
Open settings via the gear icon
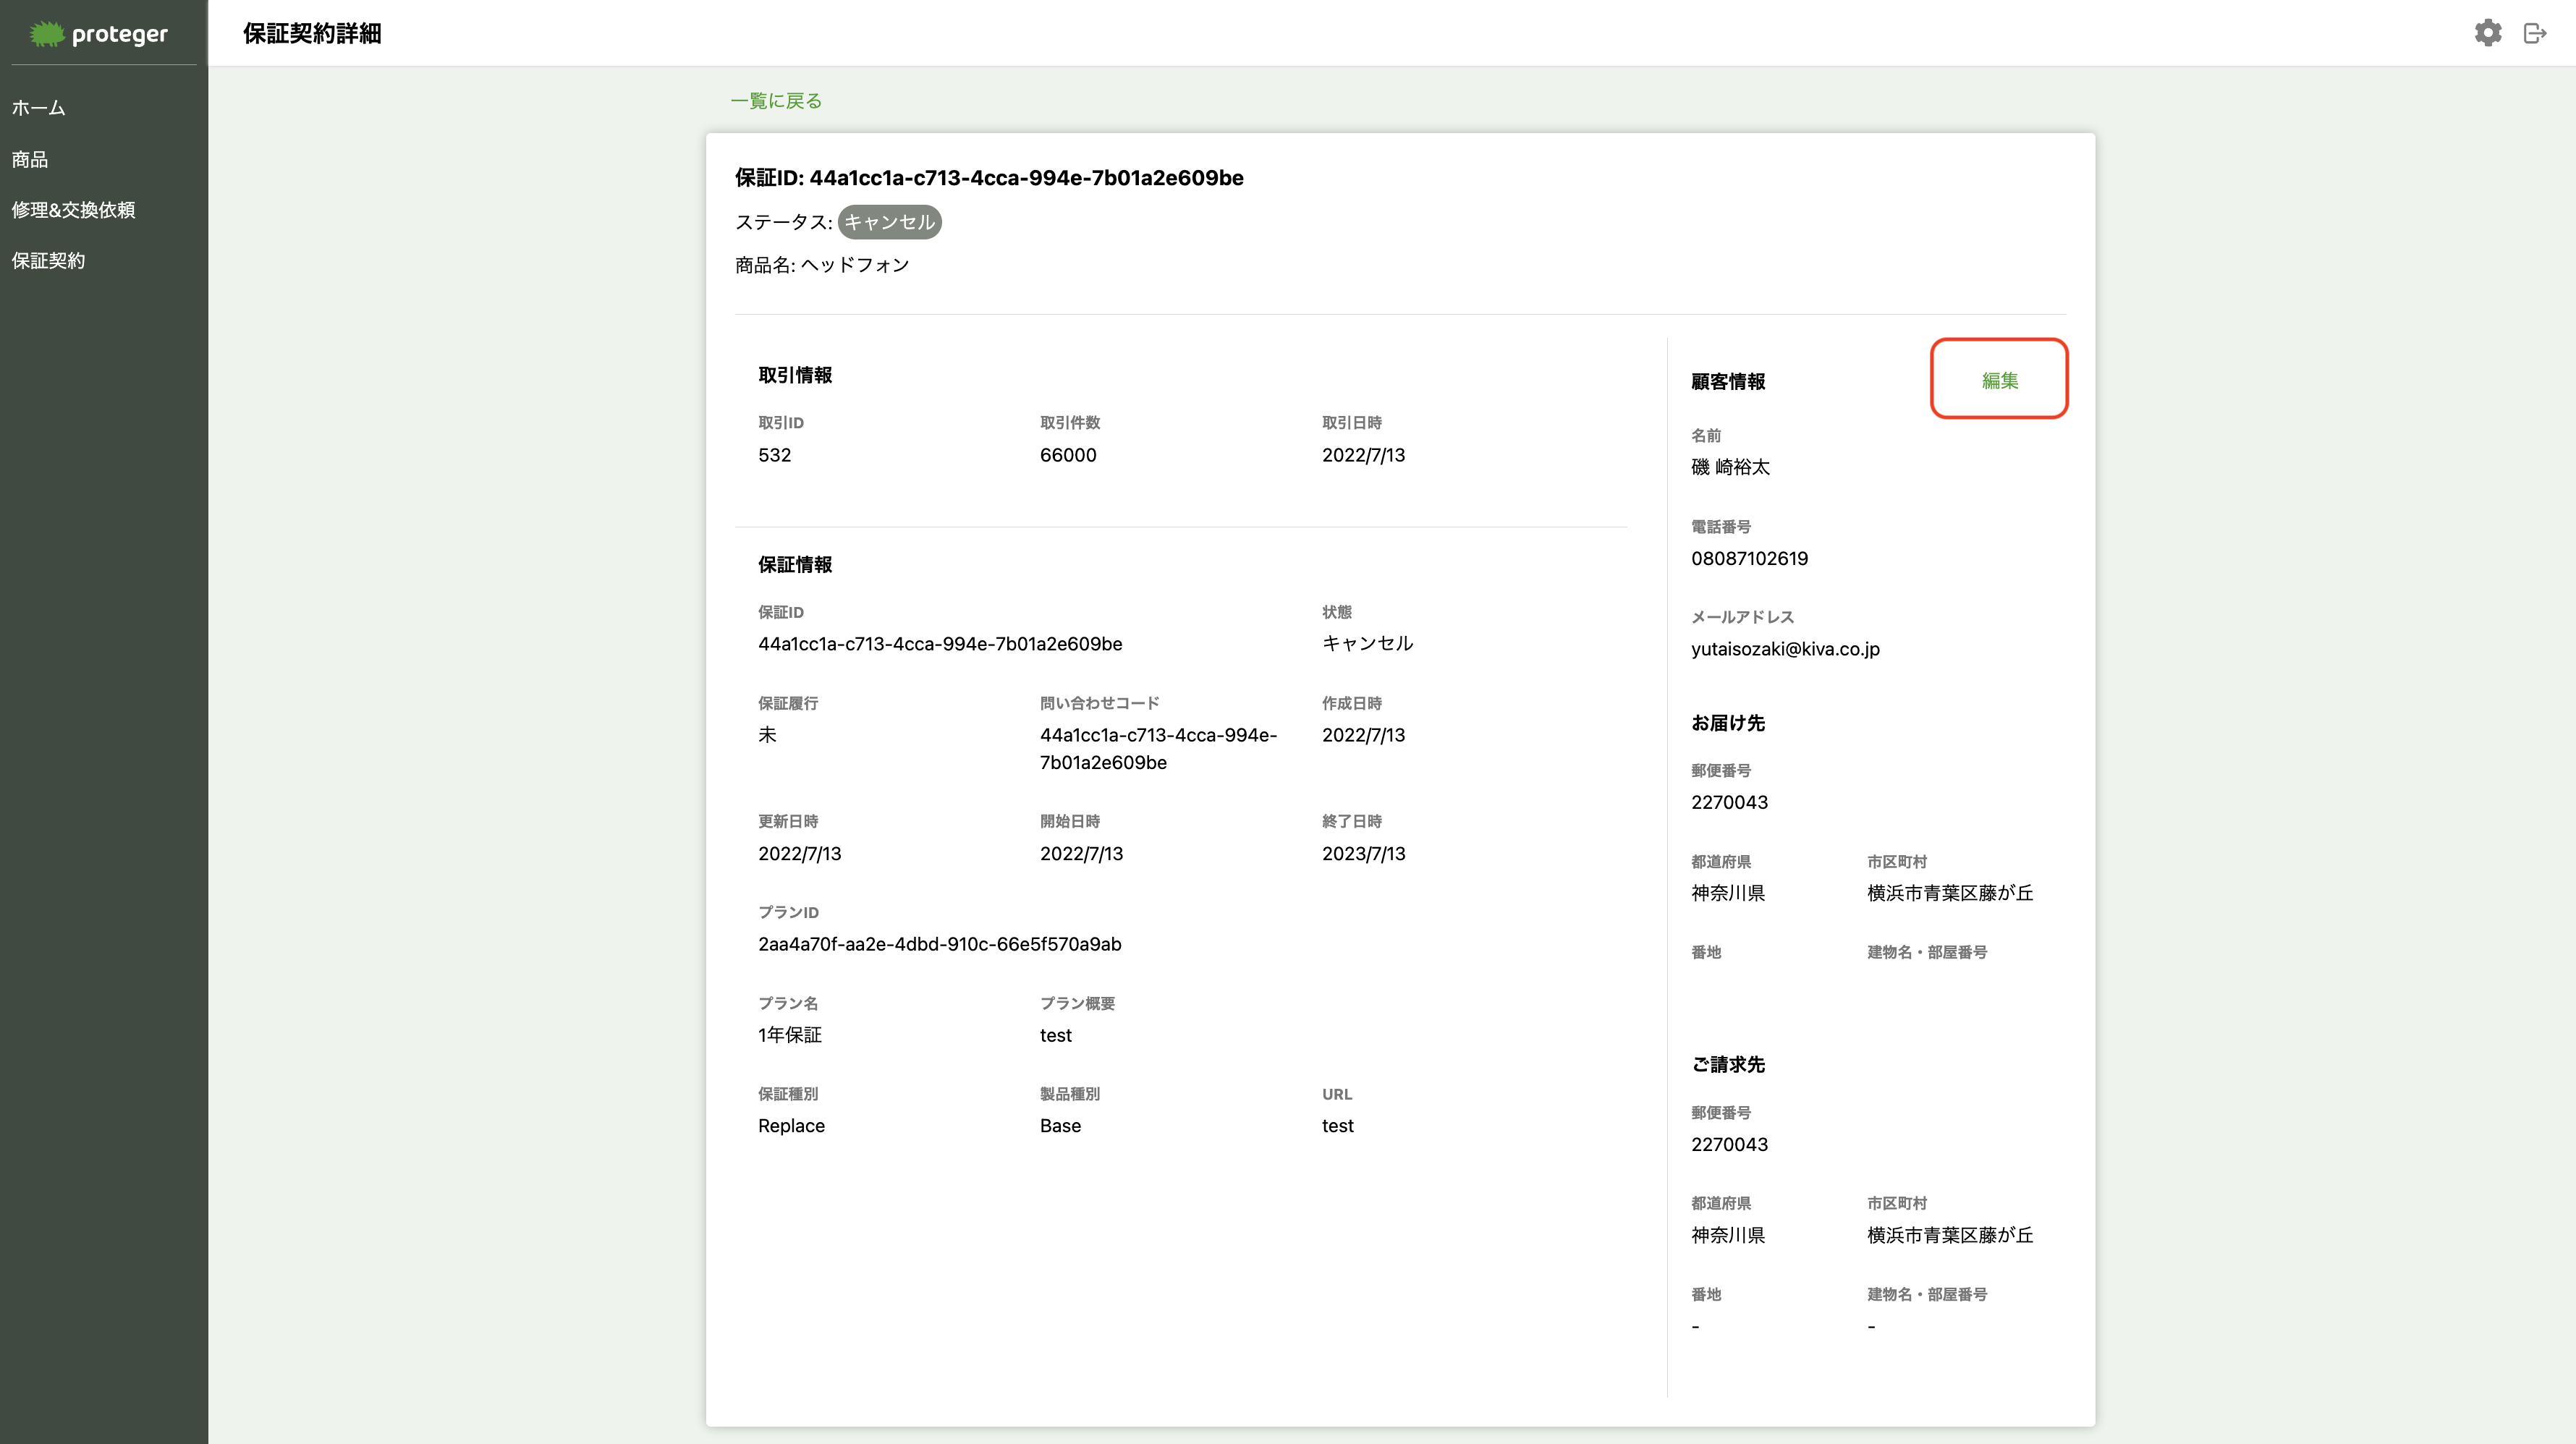tap(2488, 33)
